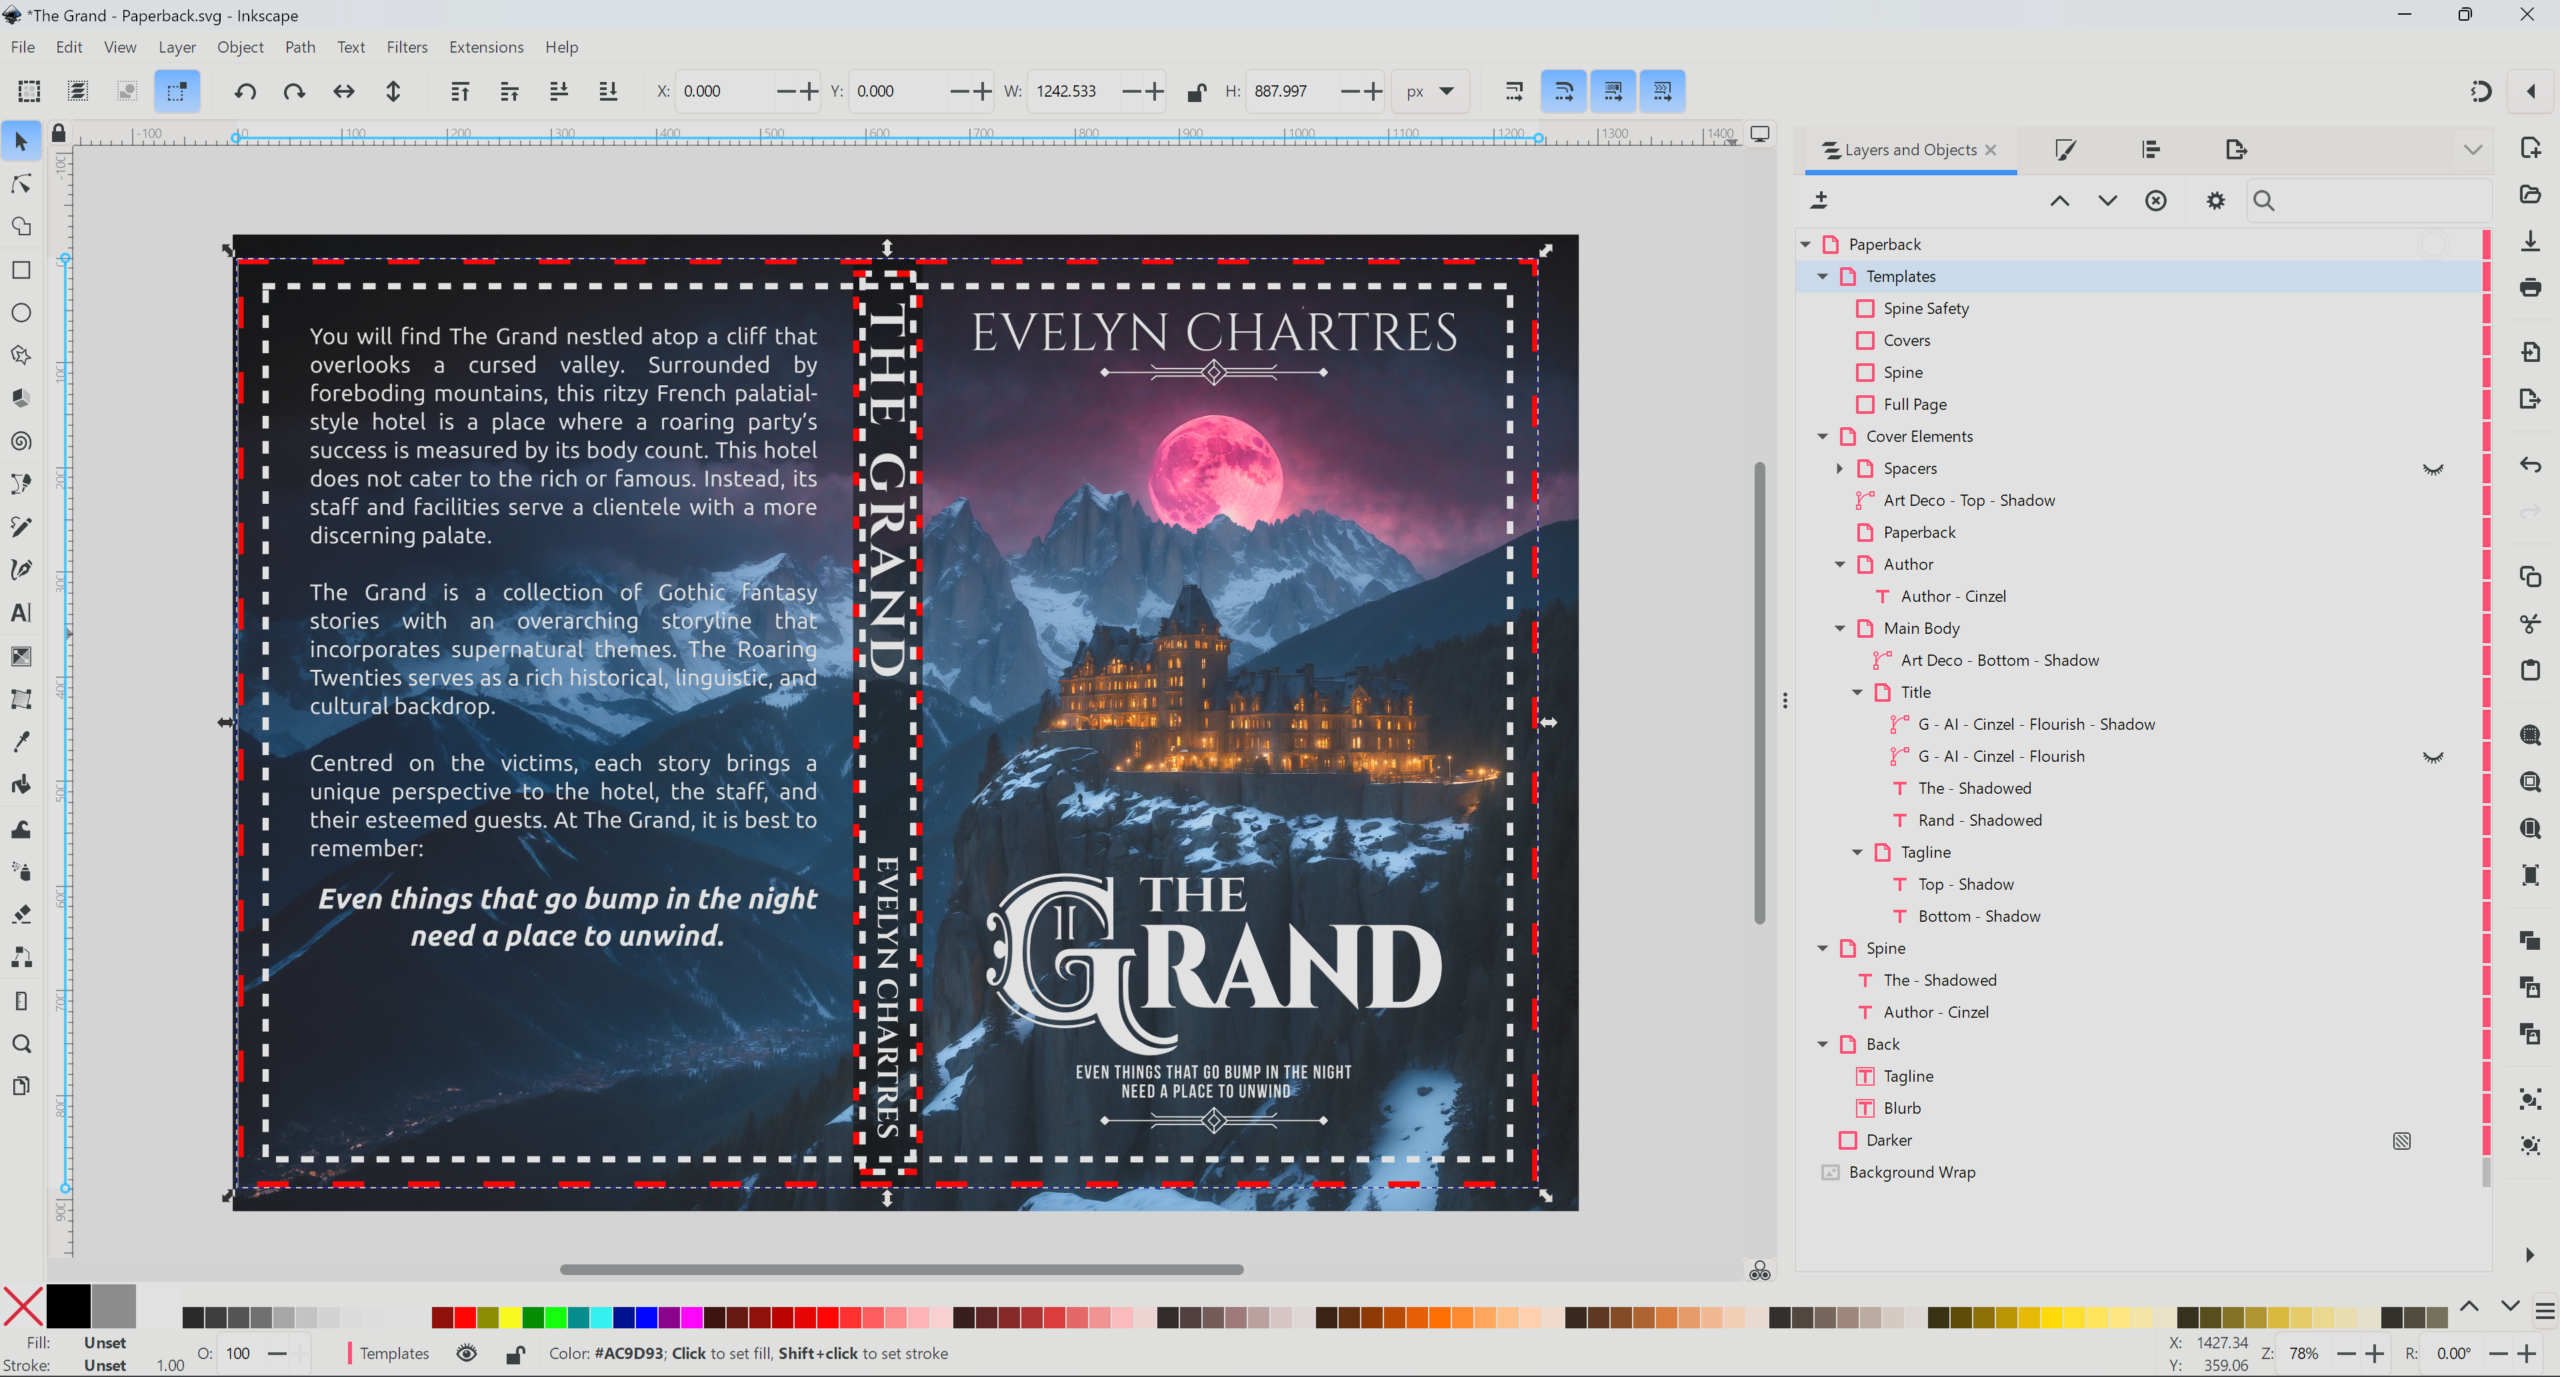Activate the Calligraphy tool
The width and height of the screenshot is (2560, 1377).
(21, 569)
